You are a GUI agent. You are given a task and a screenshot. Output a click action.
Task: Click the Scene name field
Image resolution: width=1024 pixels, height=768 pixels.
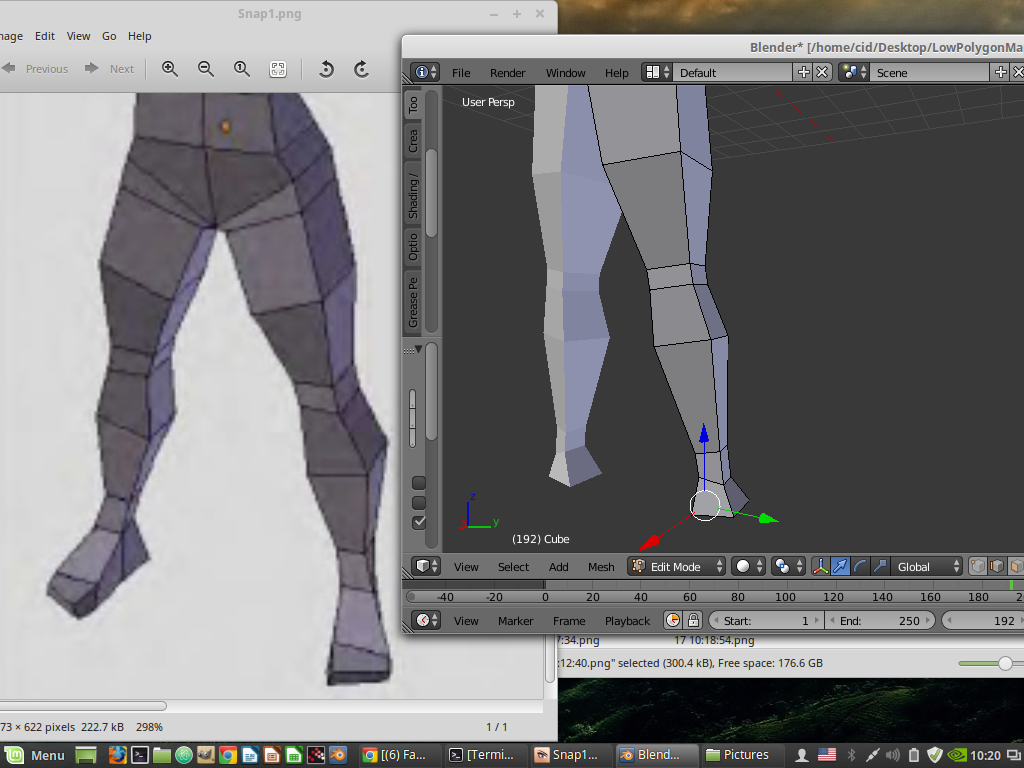tap(929, 72)
